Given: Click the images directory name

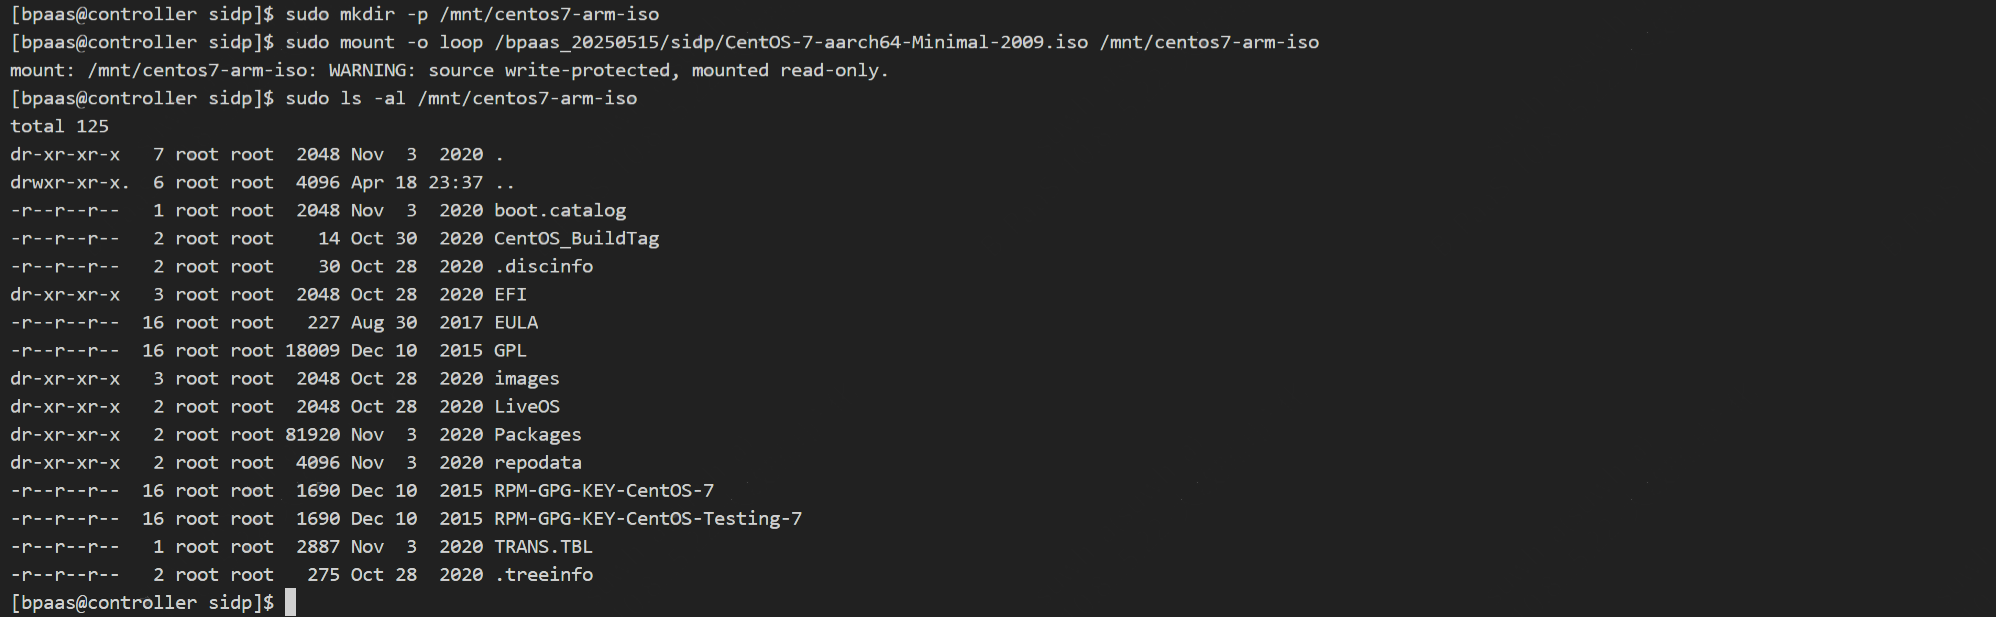Looking at the screenshot, I should [526, 378].
